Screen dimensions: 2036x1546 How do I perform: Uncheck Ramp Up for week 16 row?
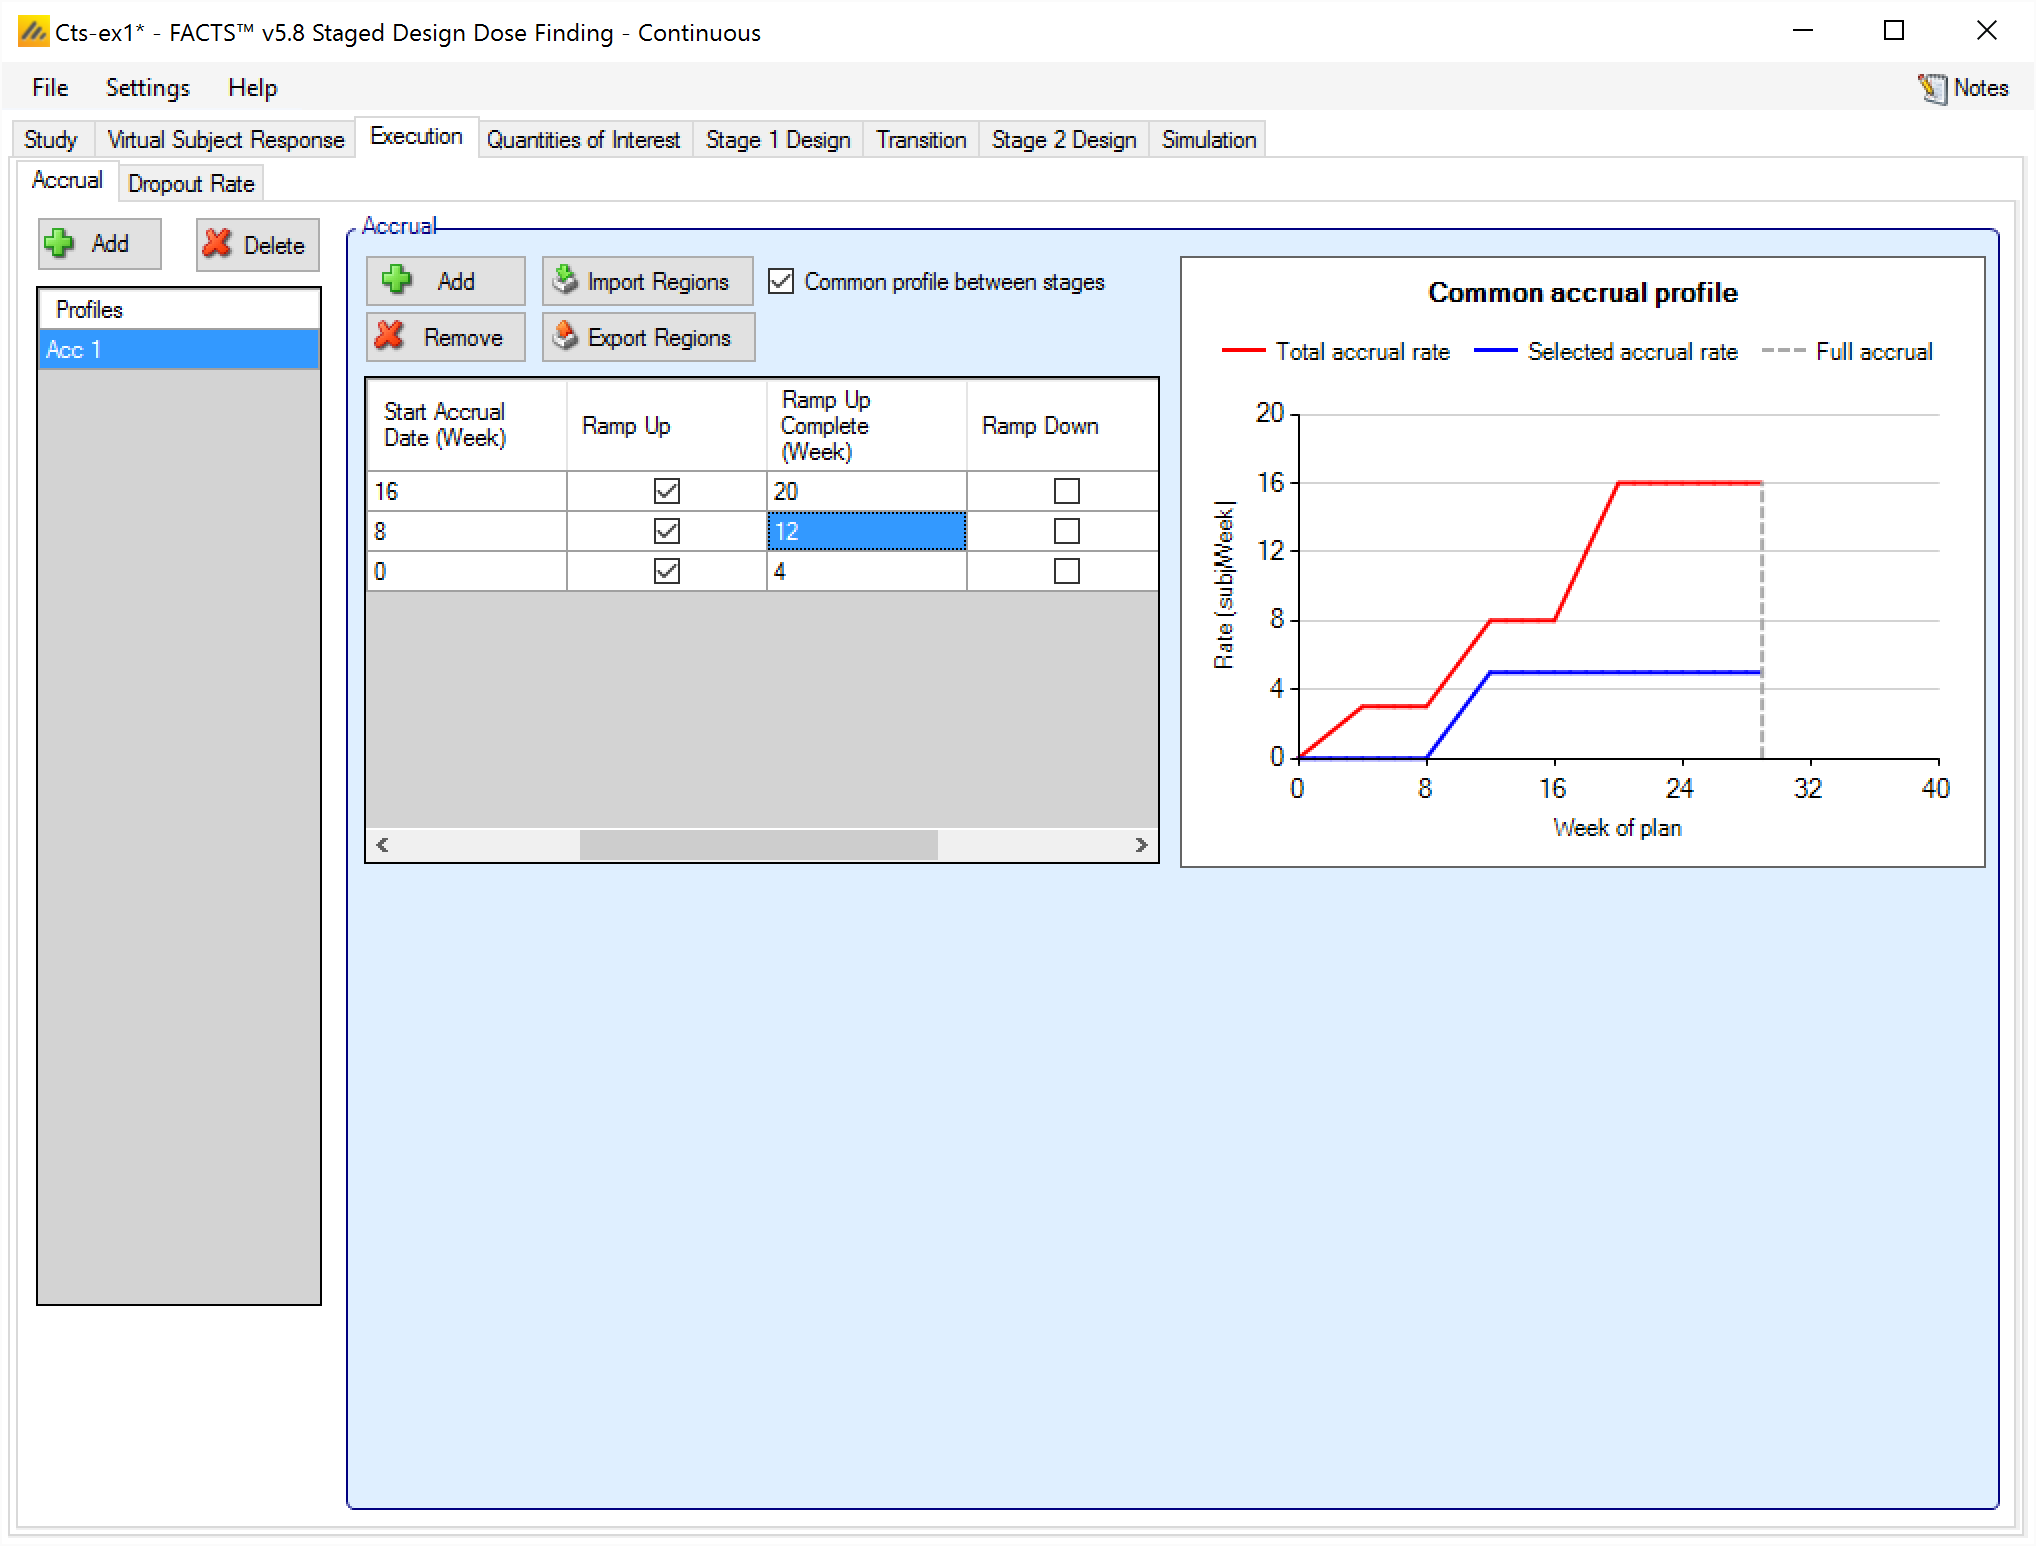[x=666, y=491]
